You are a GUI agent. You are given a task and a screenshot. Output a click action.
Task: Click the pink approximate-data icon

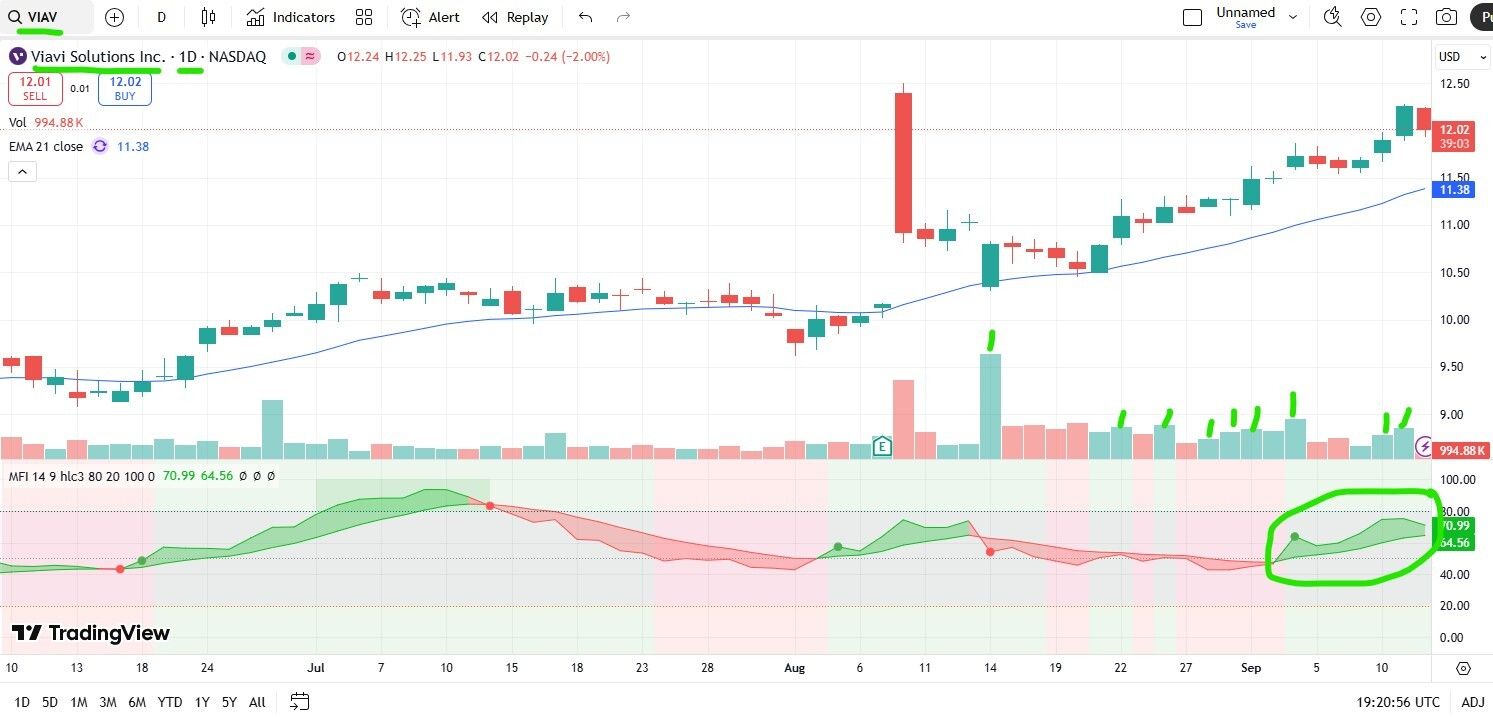coord(311,57)
